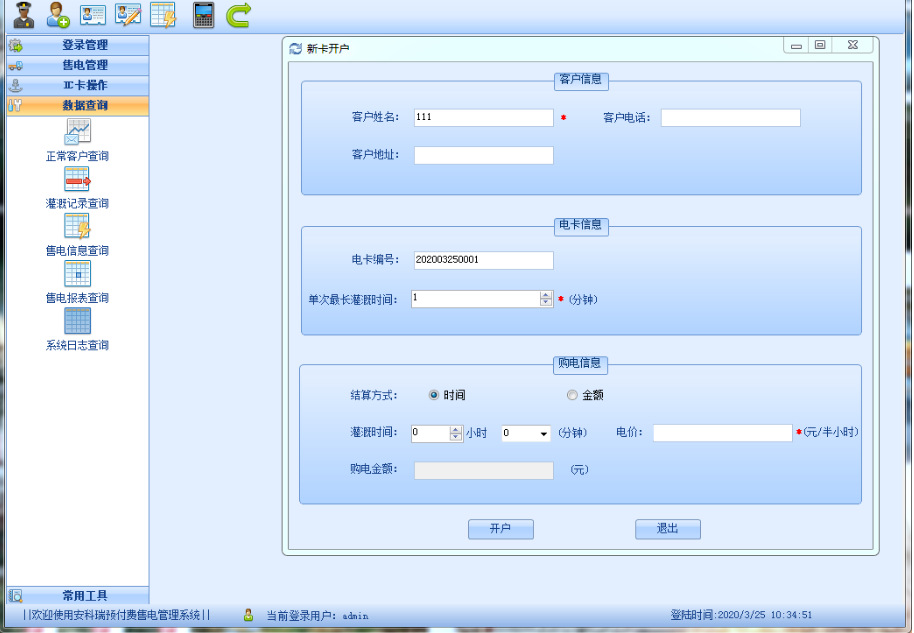
Task: Click the green return arrow icon
Action: (x=238, y=15)
